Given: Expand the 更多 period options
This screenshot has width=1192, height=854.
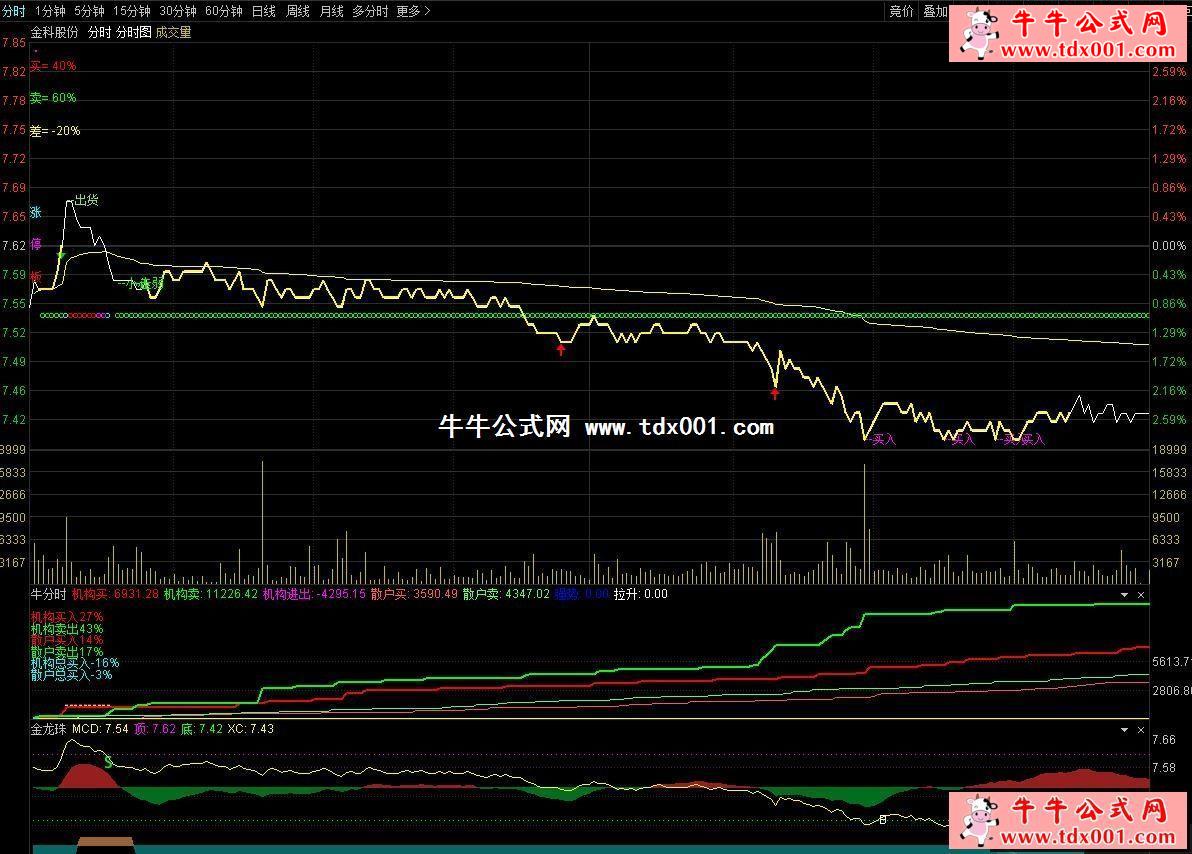Looking at the screenshot, I should tap(414, 11).
